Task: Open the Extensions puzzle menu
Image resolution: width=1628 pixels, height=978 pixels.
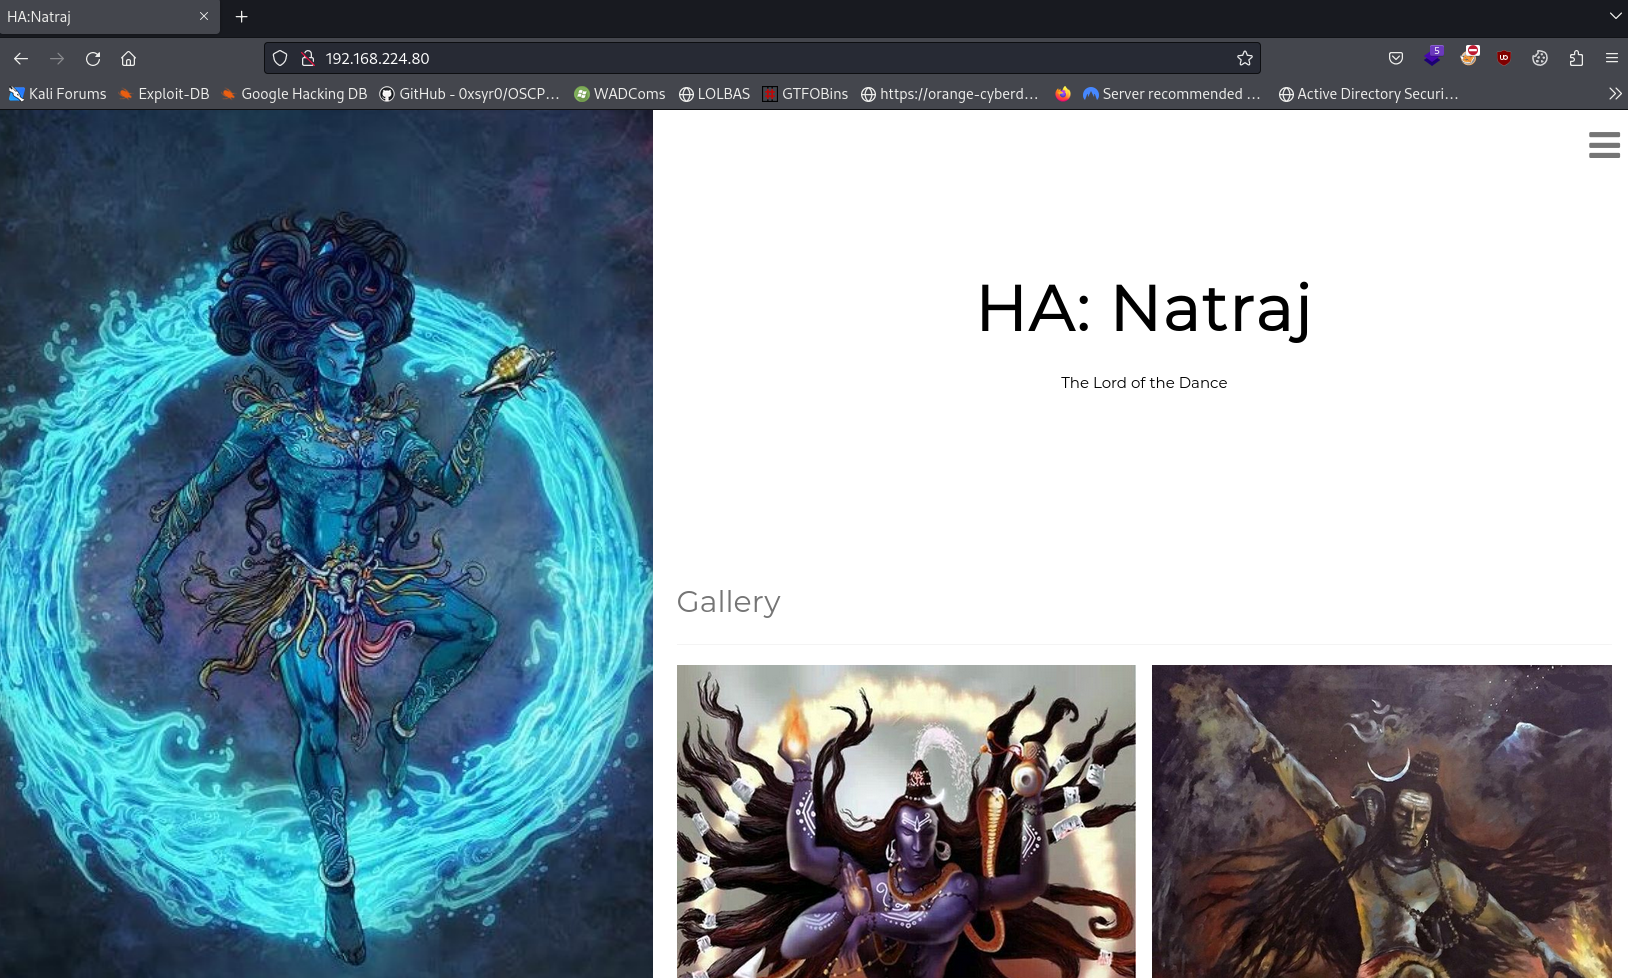Action: coord(1576,58)
